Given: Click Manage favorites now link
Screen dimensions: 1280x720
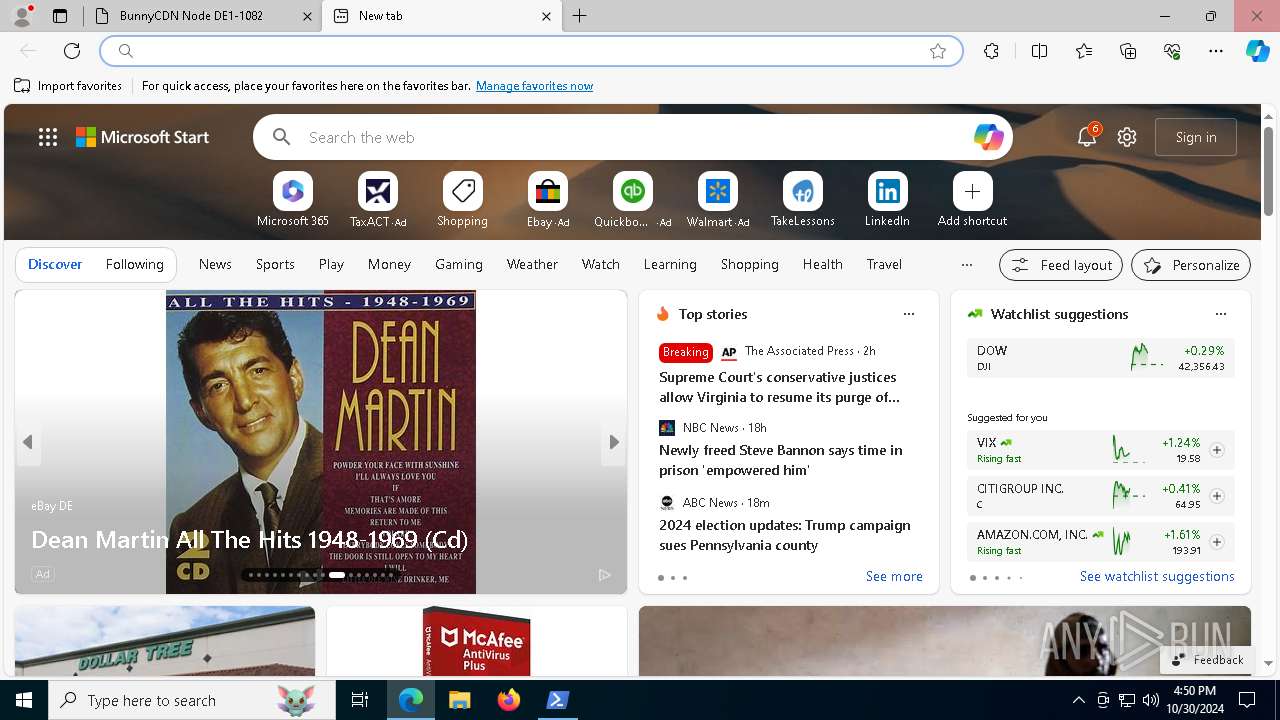Looking at the screenshot, I should tap(534, 86).
